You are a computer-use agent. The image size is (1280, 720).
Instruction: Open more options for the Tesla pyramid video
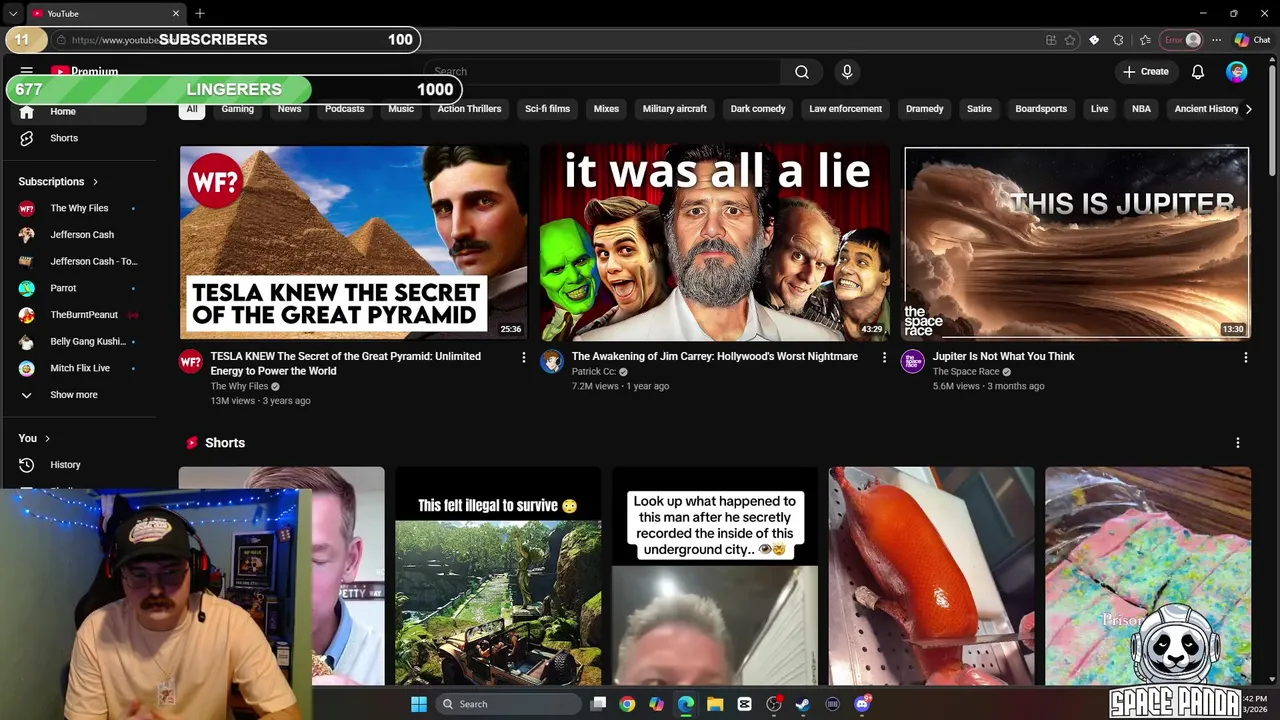523,357
